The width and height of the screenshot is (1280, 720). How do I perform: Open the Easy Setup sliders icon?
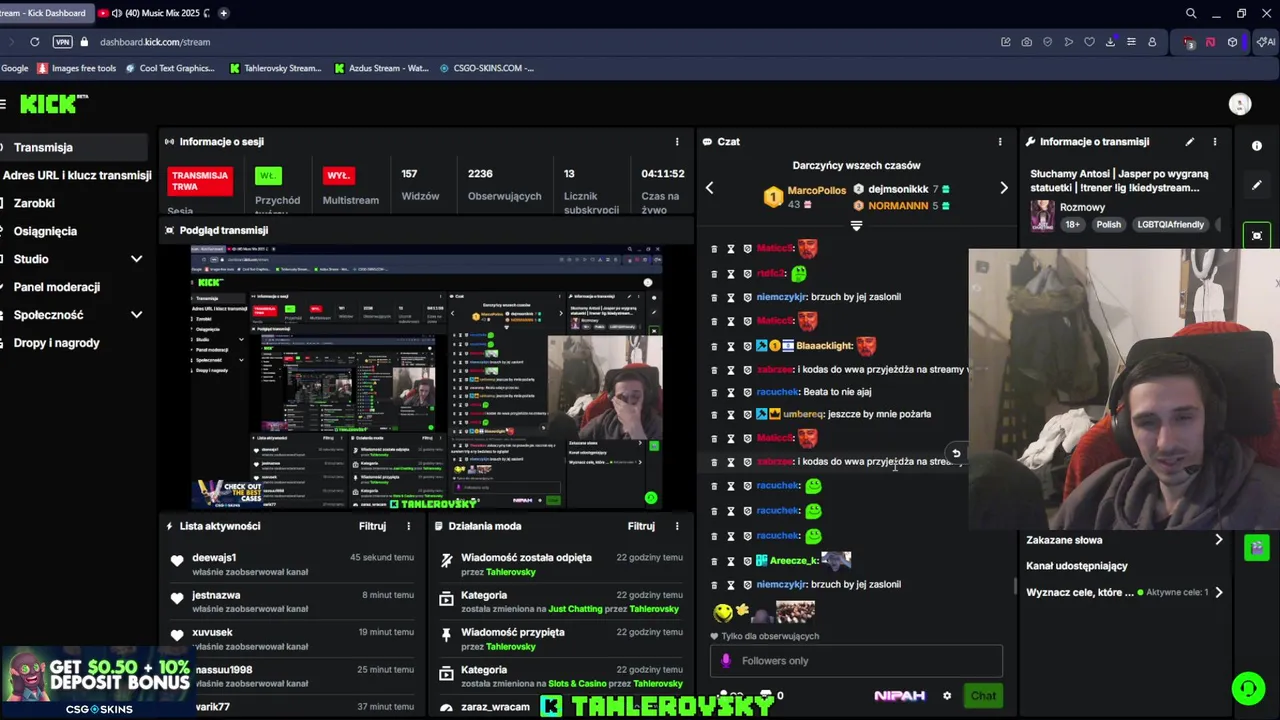click(1131, 42)
